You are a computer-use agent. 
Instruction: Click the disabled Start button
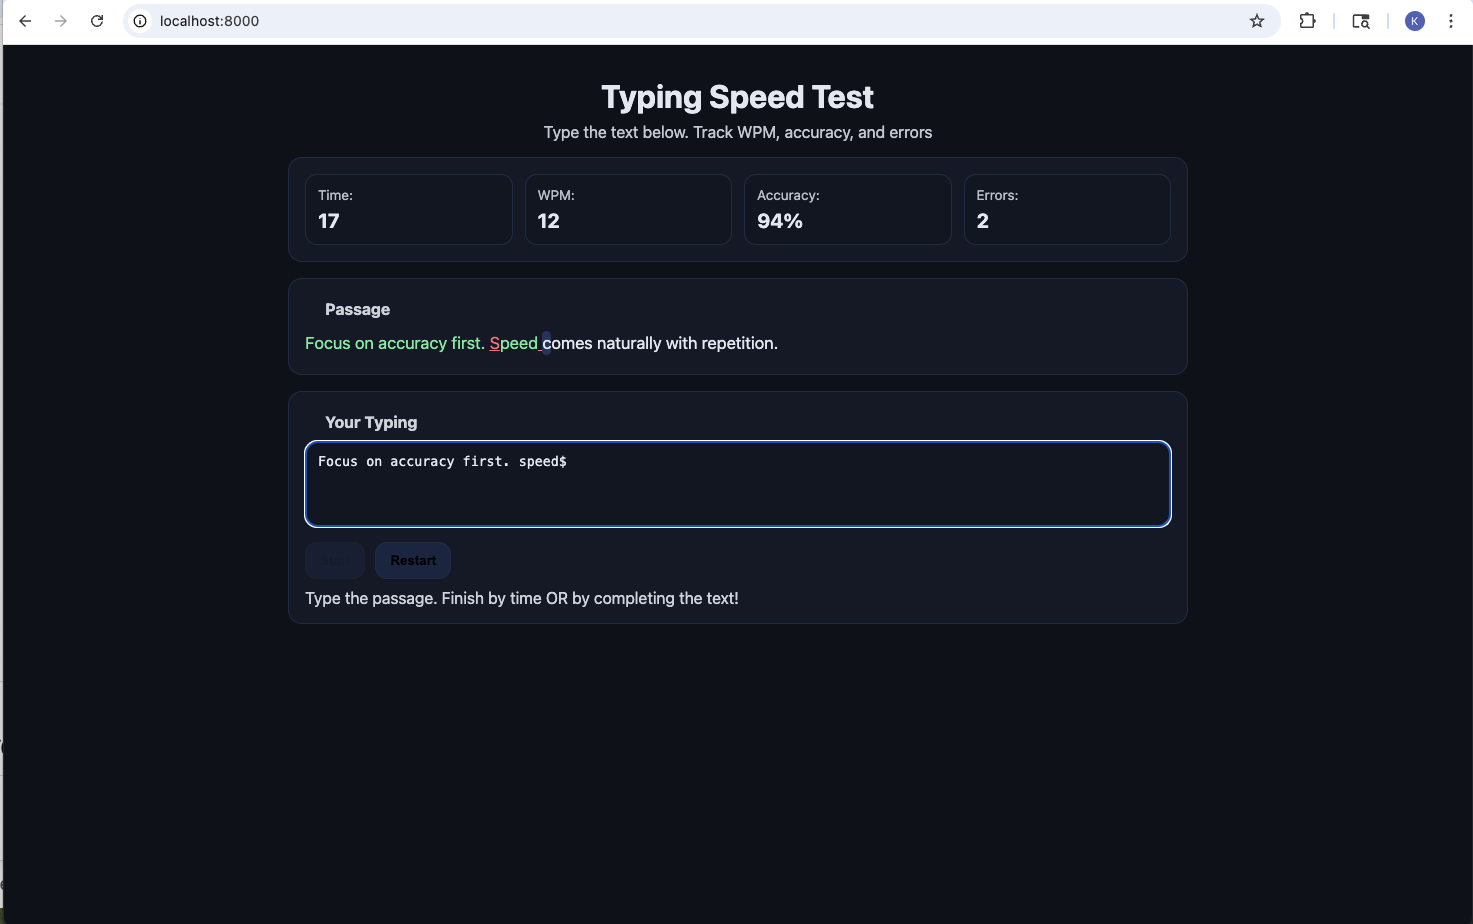[x=334, y=560]
